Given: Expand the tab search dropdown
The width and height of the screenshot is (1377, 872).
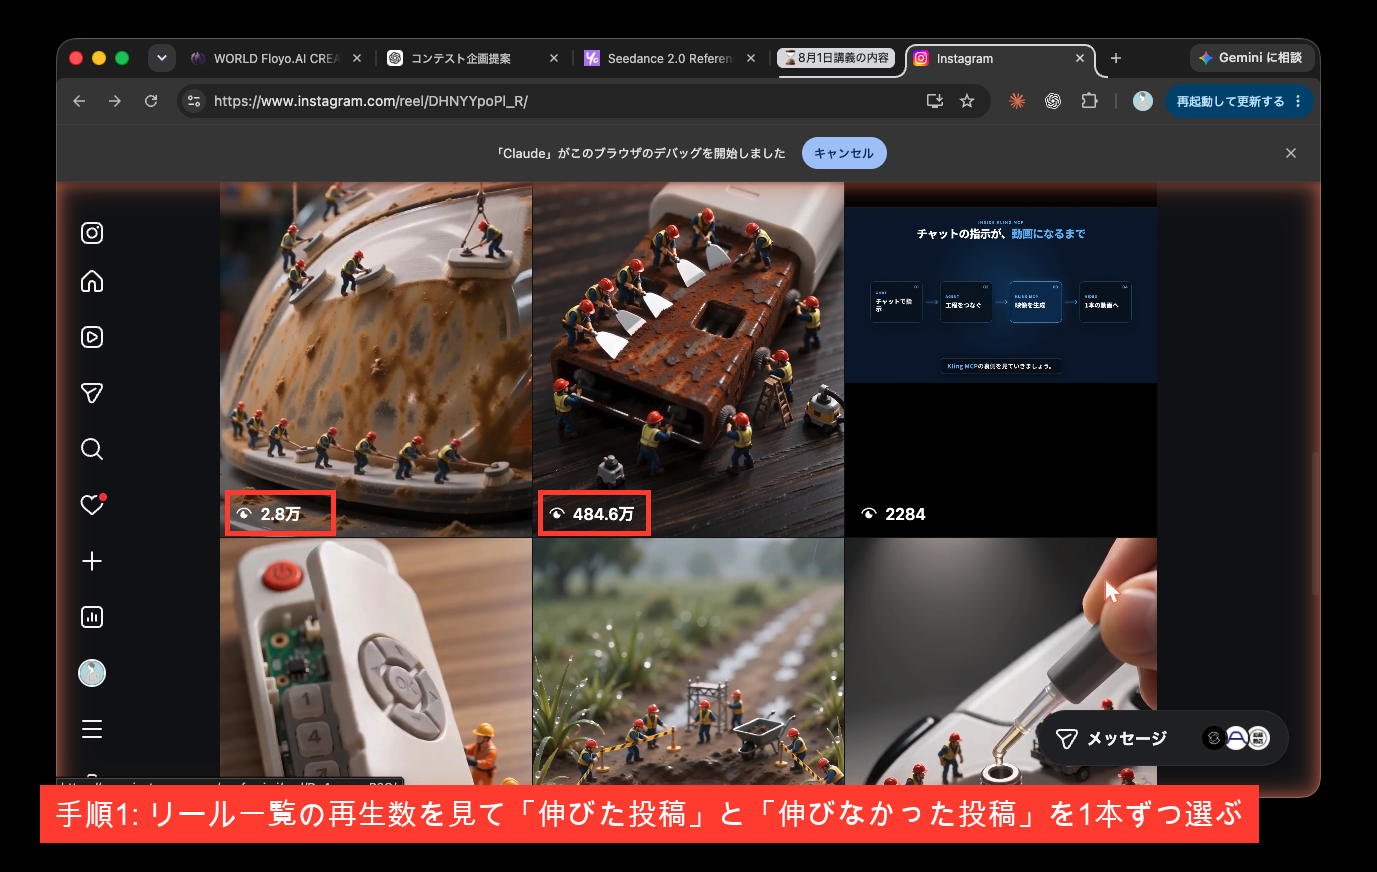Looking at the screenshot, I should pos(162,58).
